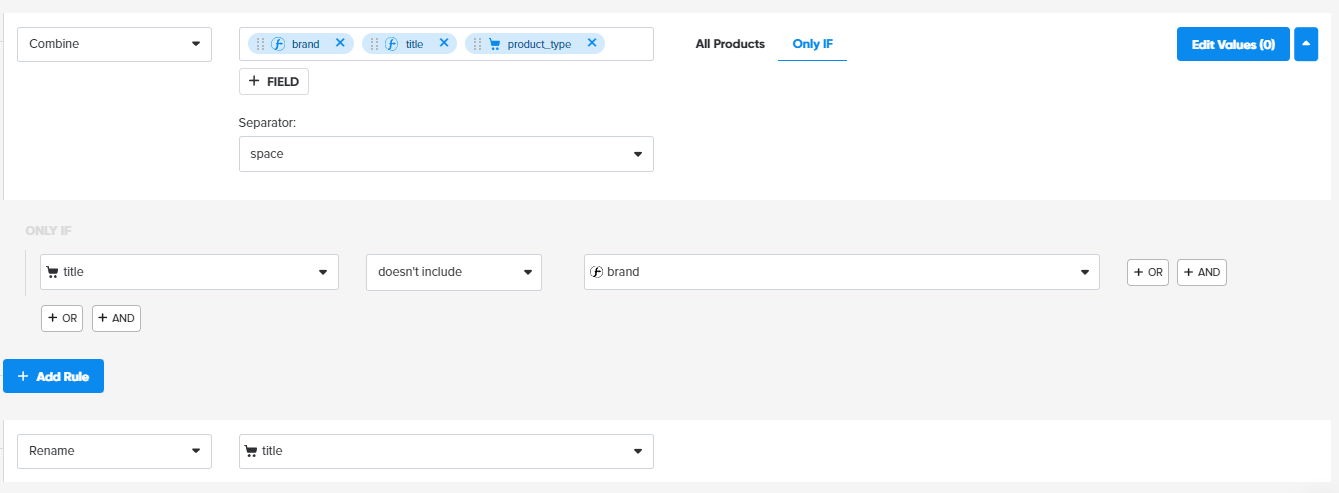Collapse rule with blue up-arrow button
1339x493 pixels.
(x=1306, y=44)
